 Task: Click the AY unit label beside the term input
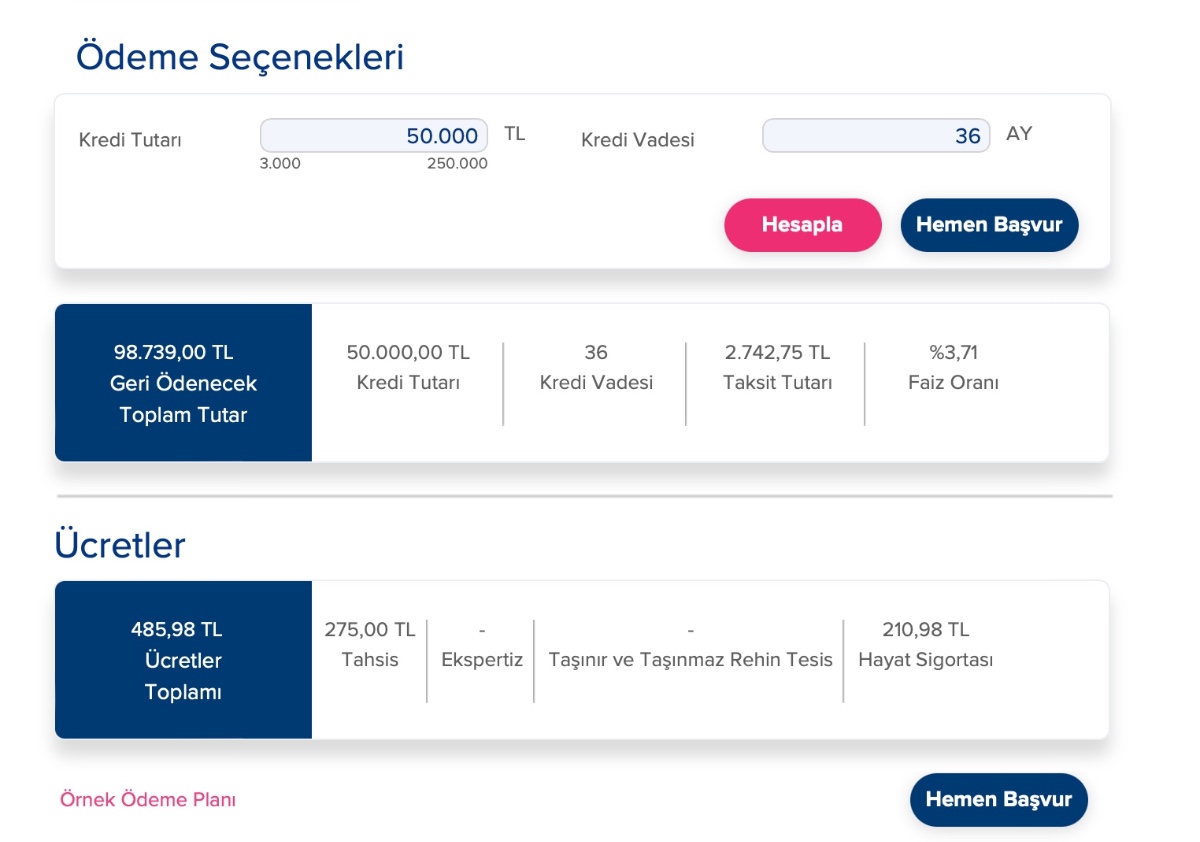pyautogui.click(x=1019, y=134)
